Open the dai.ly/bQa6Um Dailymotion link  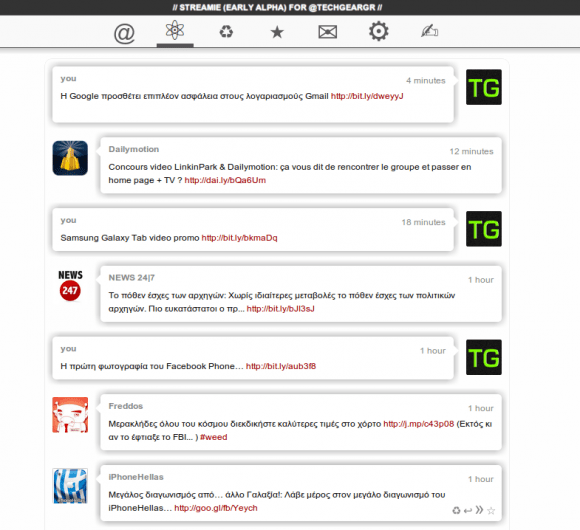[225, 180]
